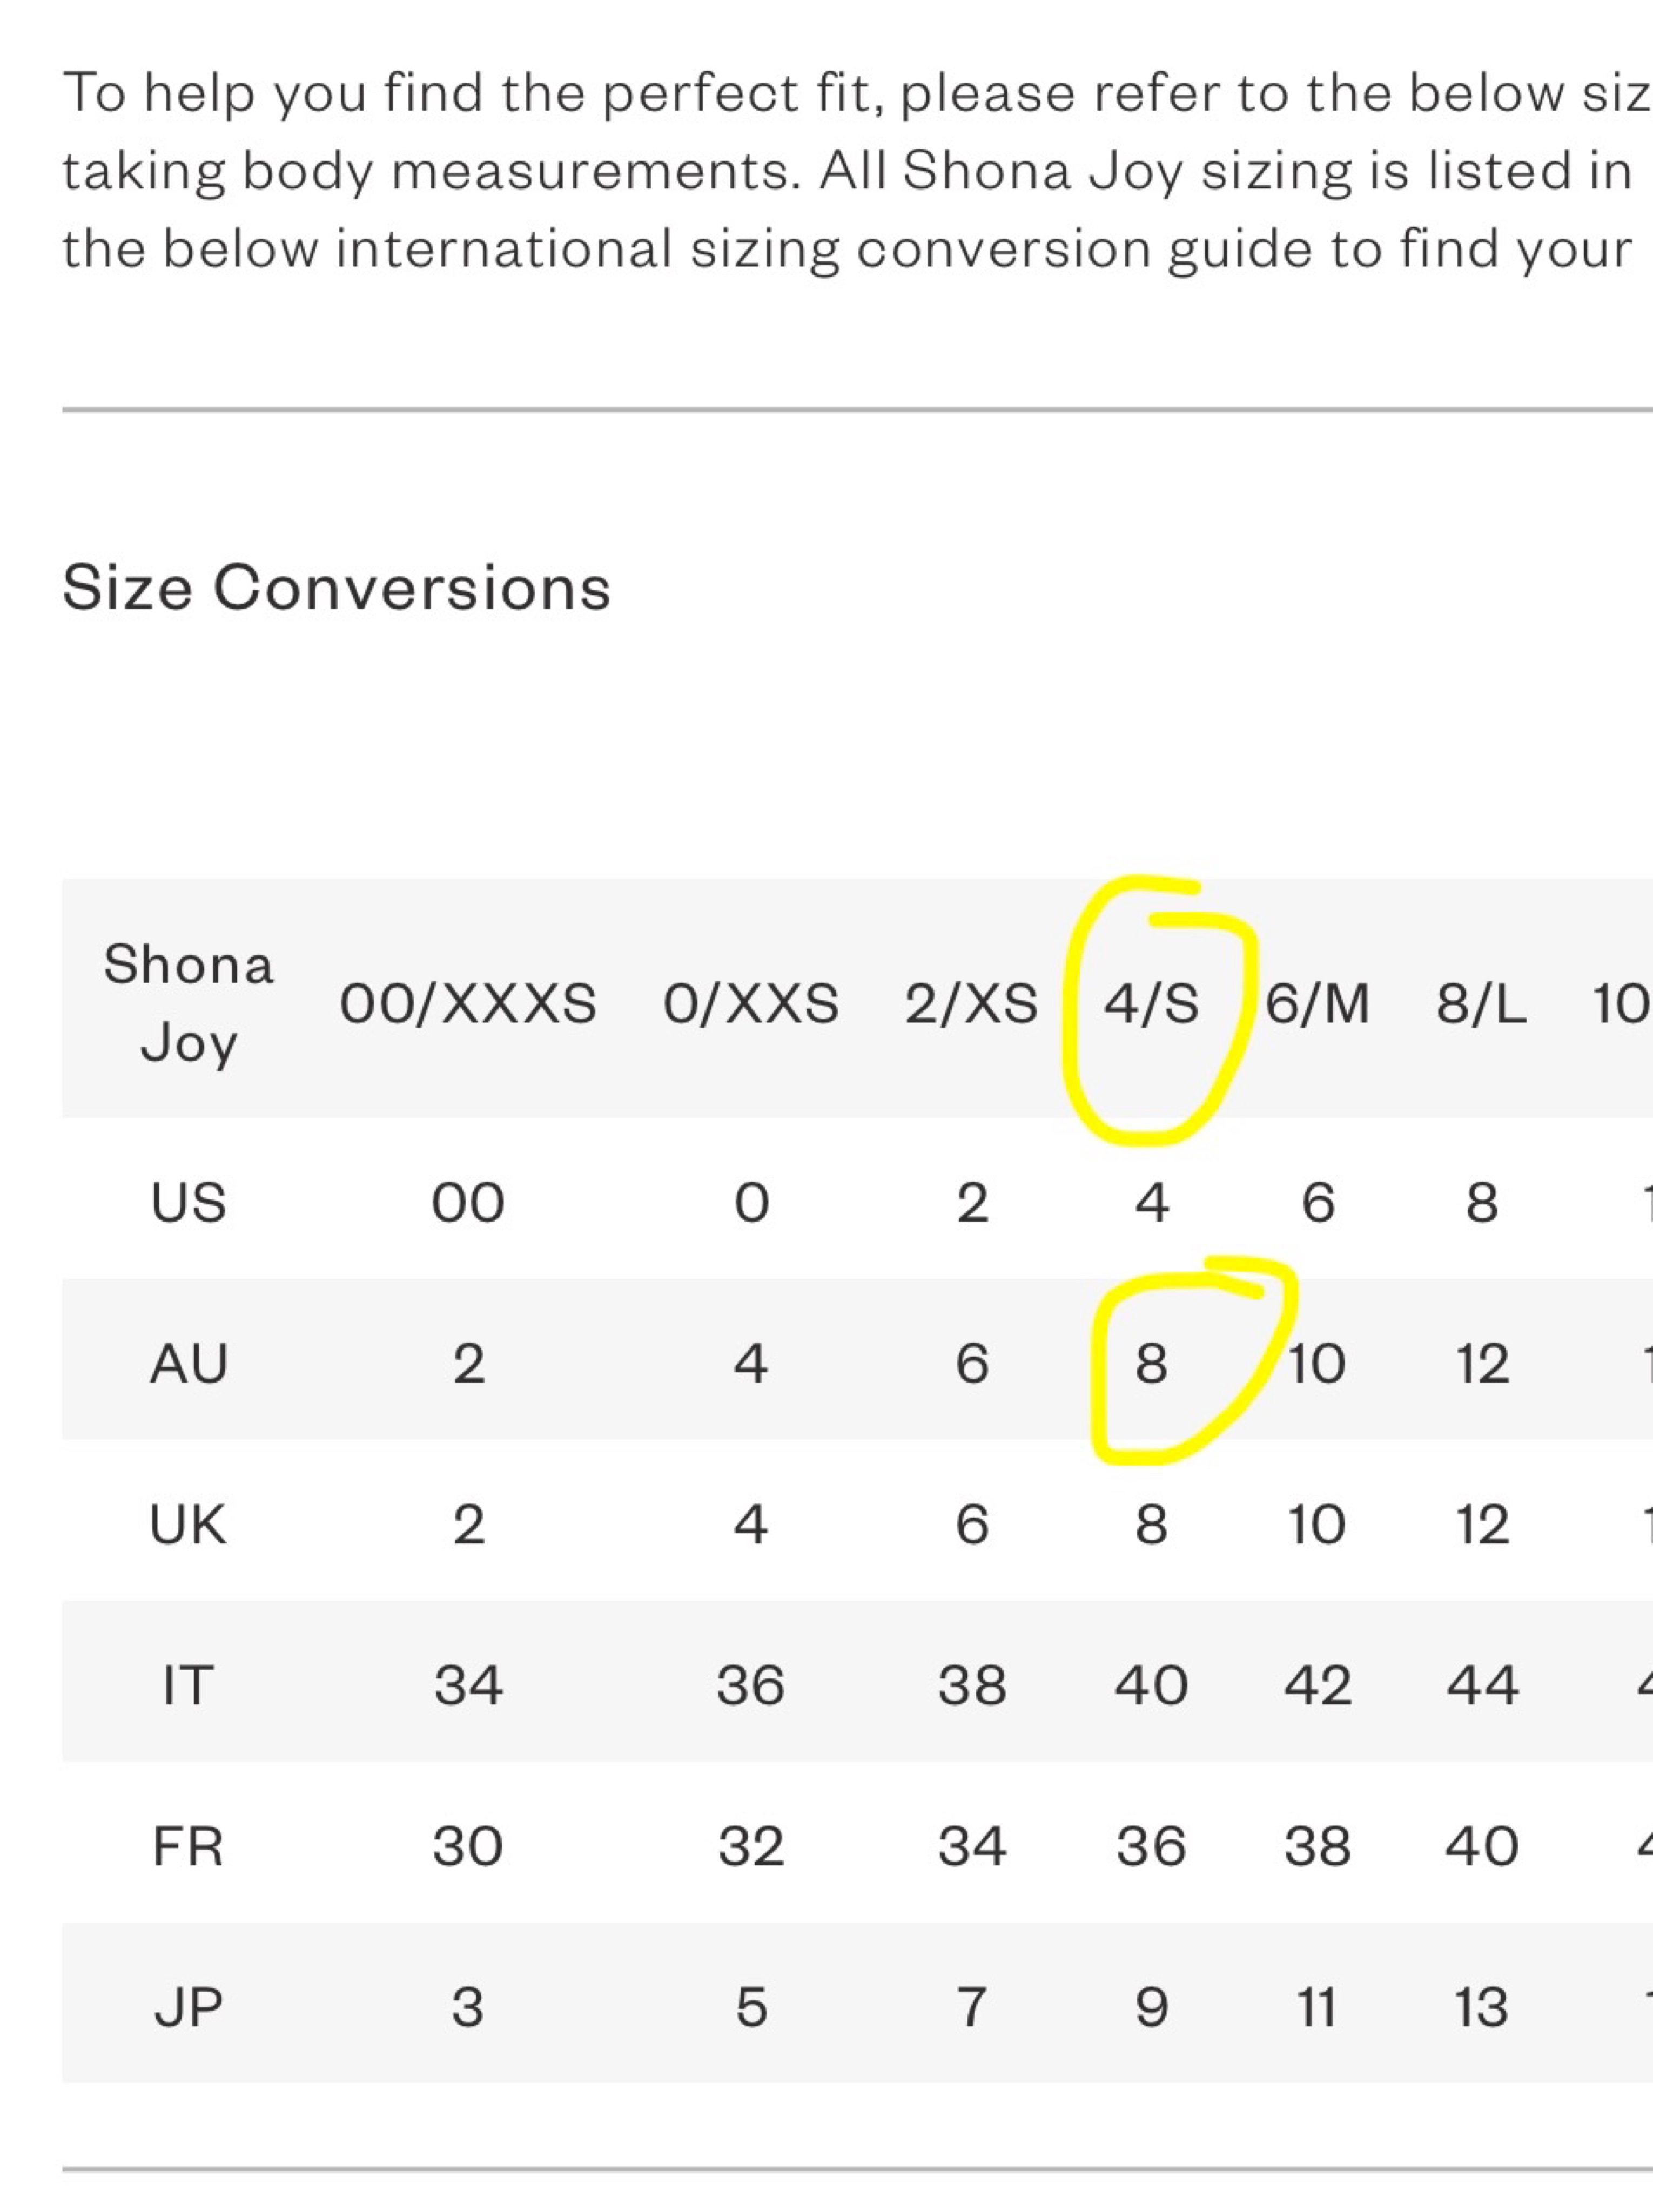Select the FR row label
The height and width of the screenshot is (2212, 1653).
click(188, 1847)
